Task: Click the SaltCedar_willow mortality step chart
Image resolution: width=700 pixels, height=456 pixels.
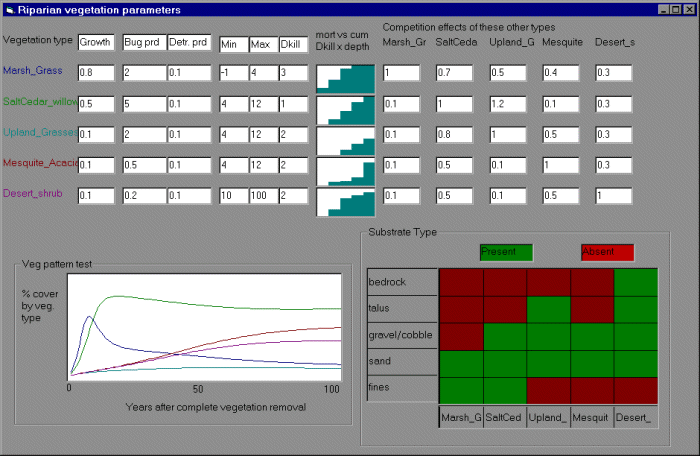Action: pyautogui.click(x=345, y=110)
